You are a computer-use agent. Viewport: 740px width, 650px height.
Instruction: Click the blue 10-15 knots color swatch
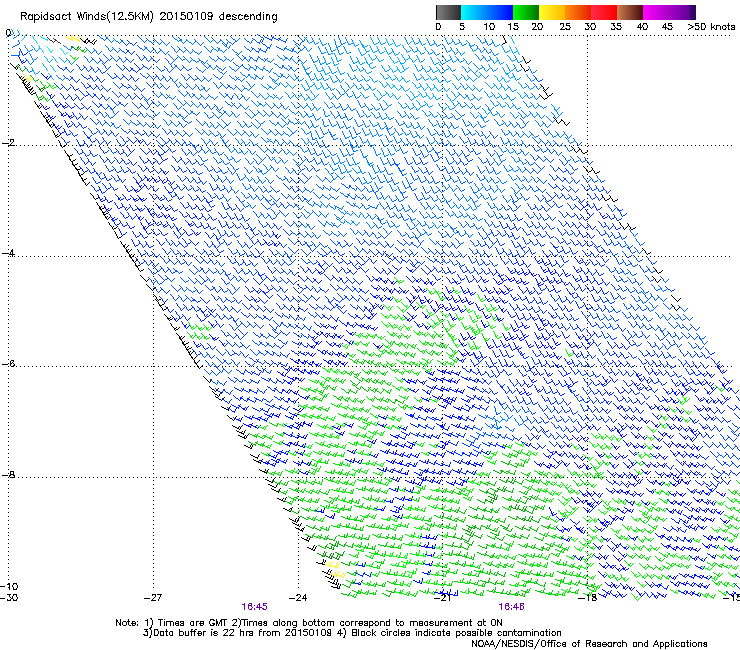click(500, 12)
